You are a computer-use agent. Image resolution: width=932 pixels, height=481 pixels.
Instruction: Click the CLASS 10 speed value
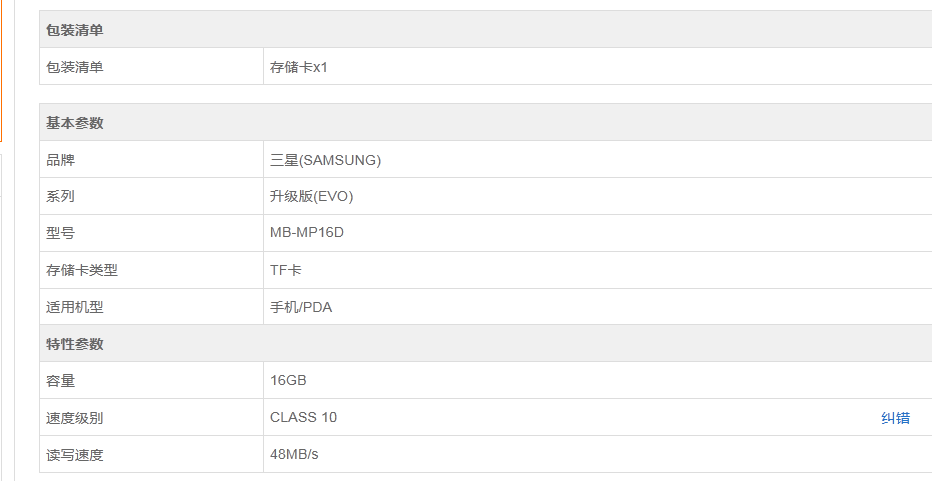[303, 418]
